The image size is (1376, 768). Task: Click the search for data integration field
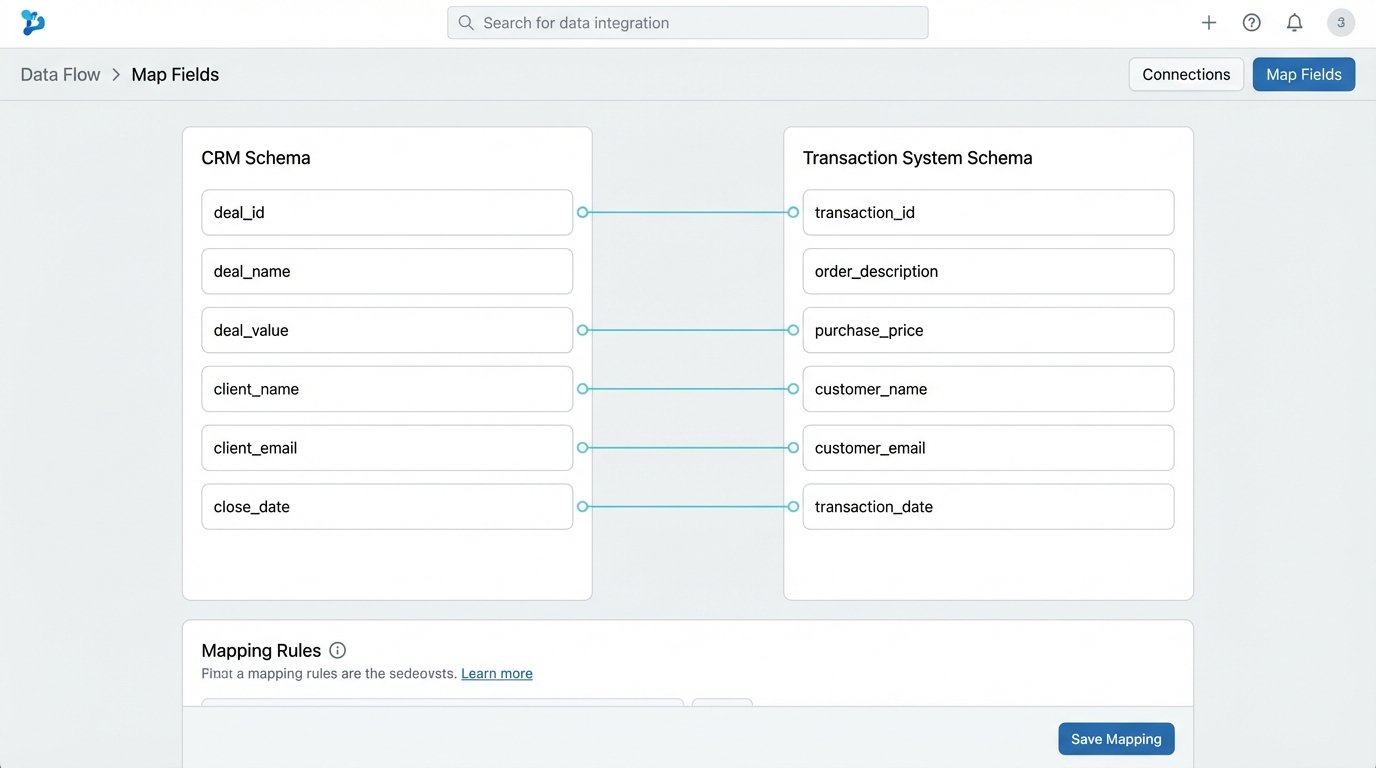point(687,22)
